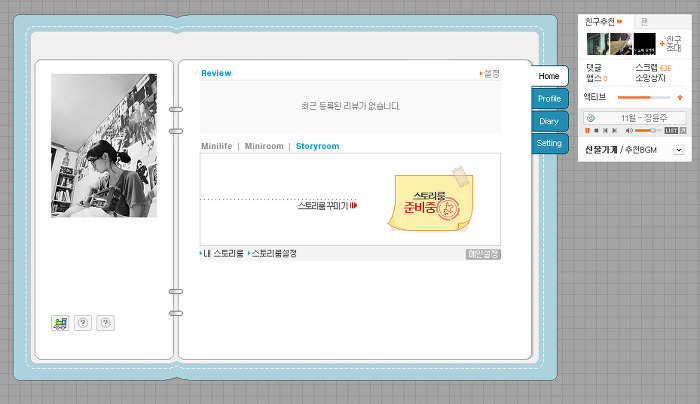This screenshot has width=700, height=404.
Task: Switch to the Diary tab
Action: point(548,121)
